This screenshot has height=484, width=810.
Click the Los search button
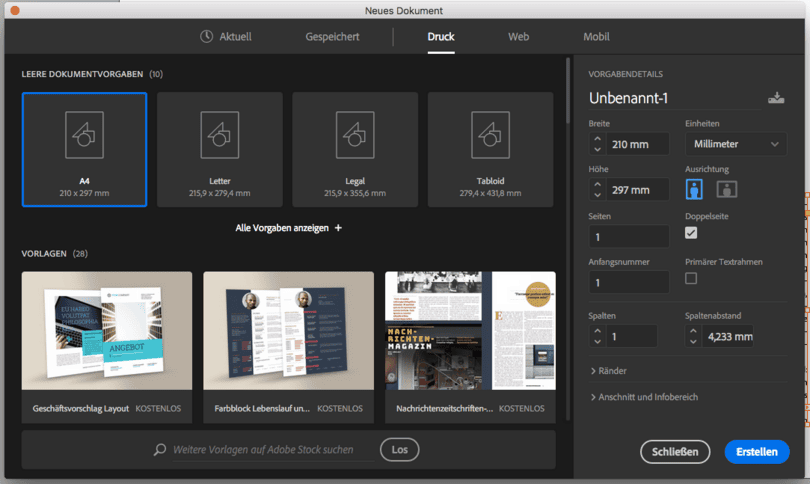[x=399, y=449]
